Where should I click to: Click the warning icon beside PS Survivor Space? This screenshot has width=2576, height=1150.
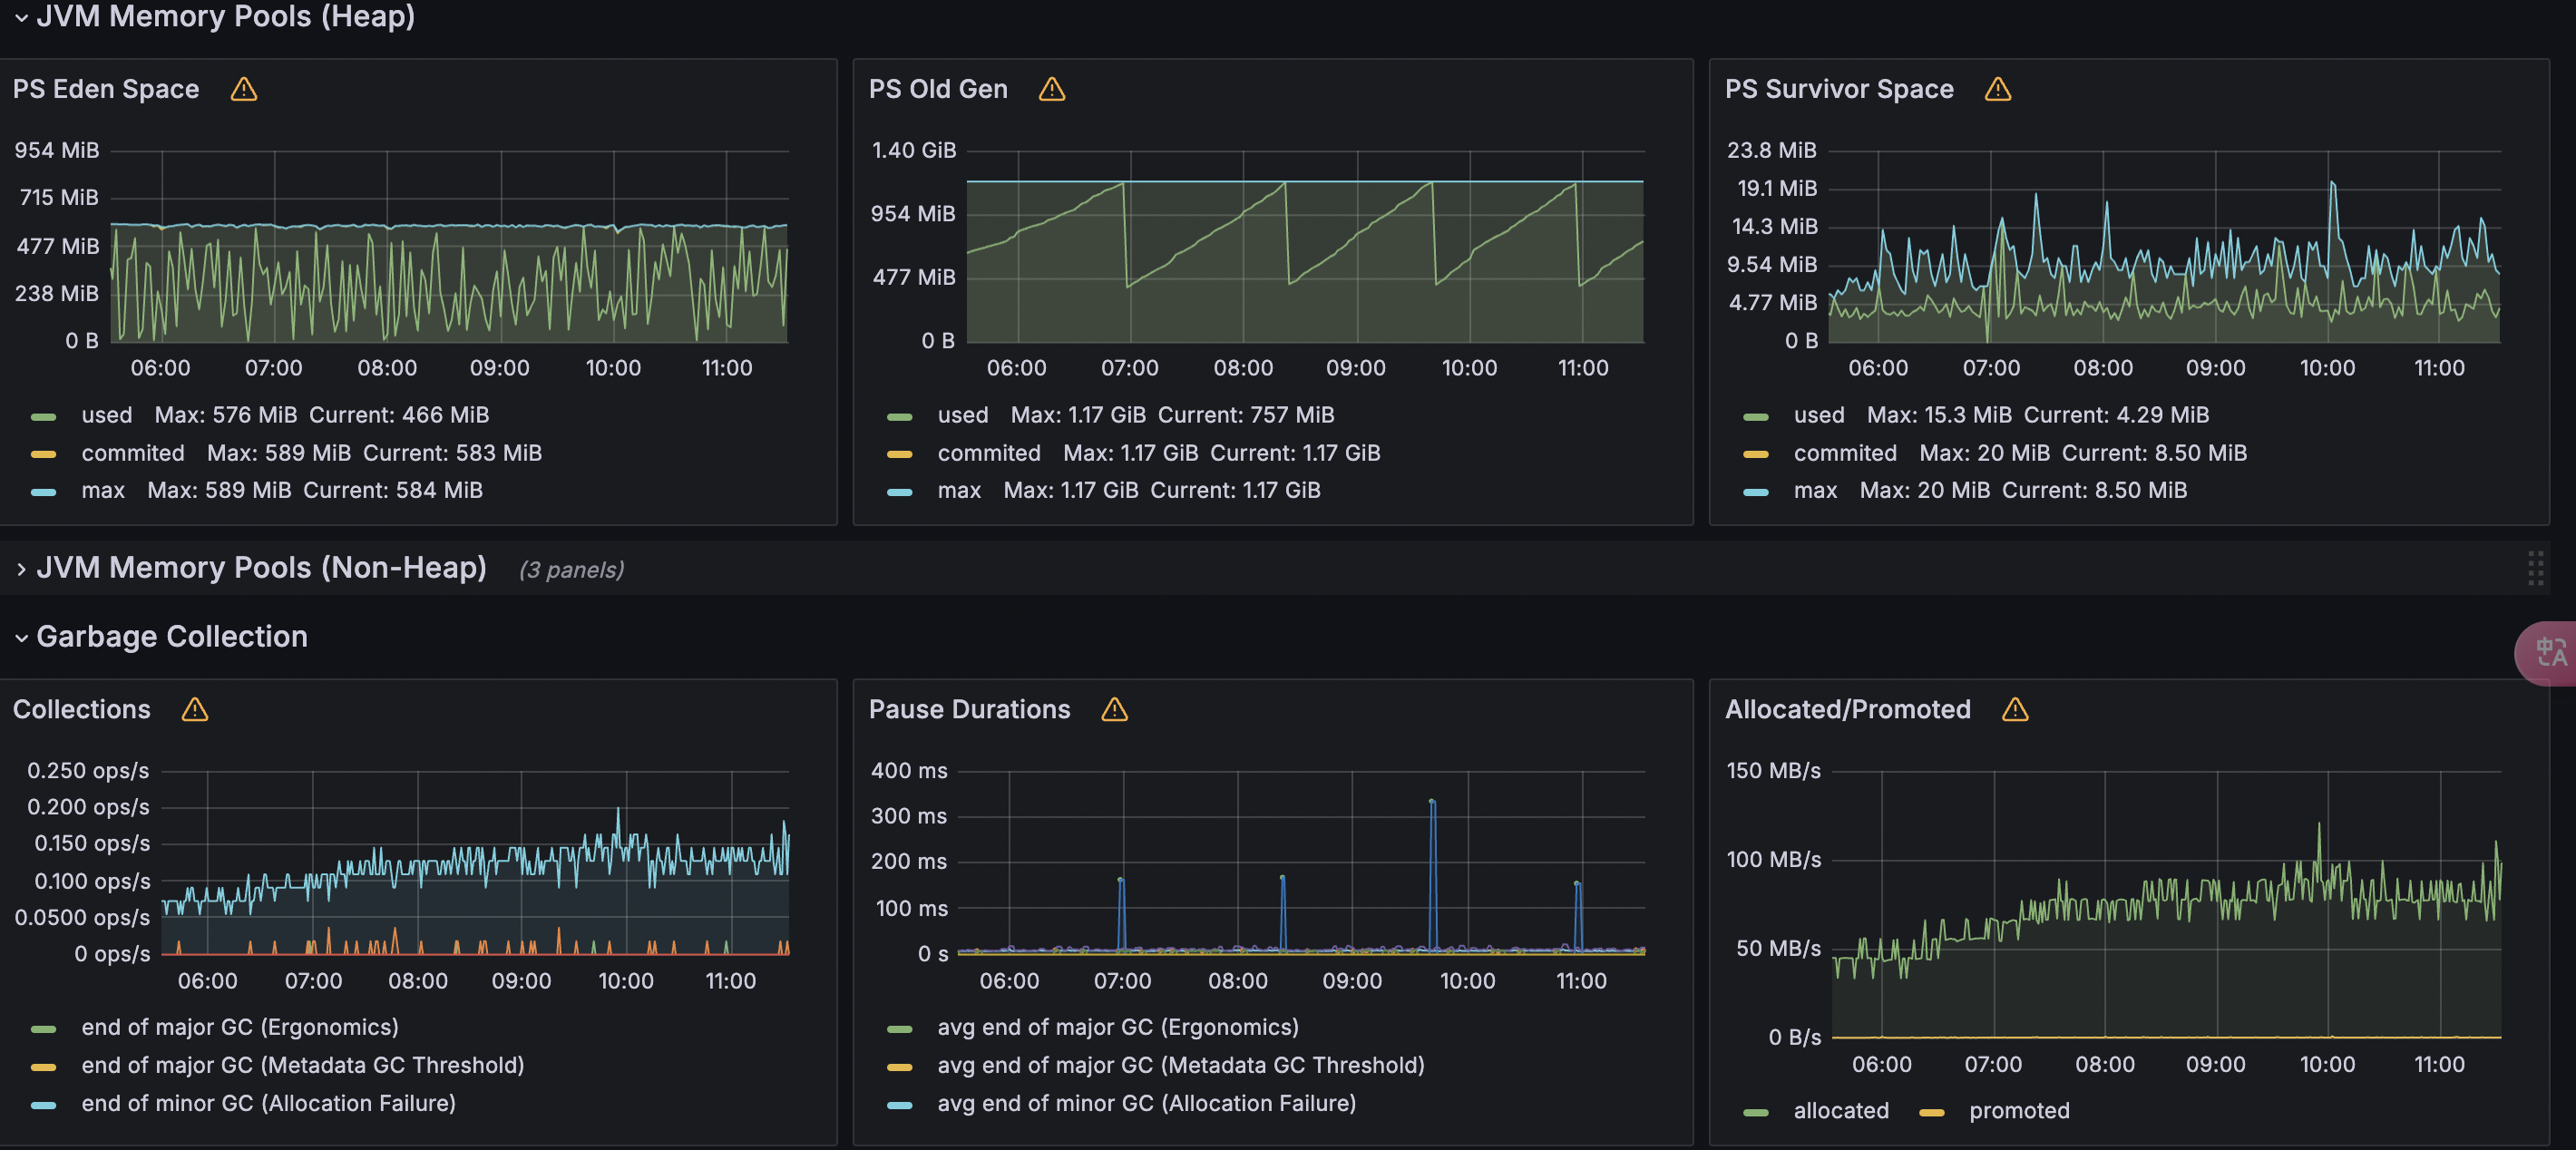1997,89
